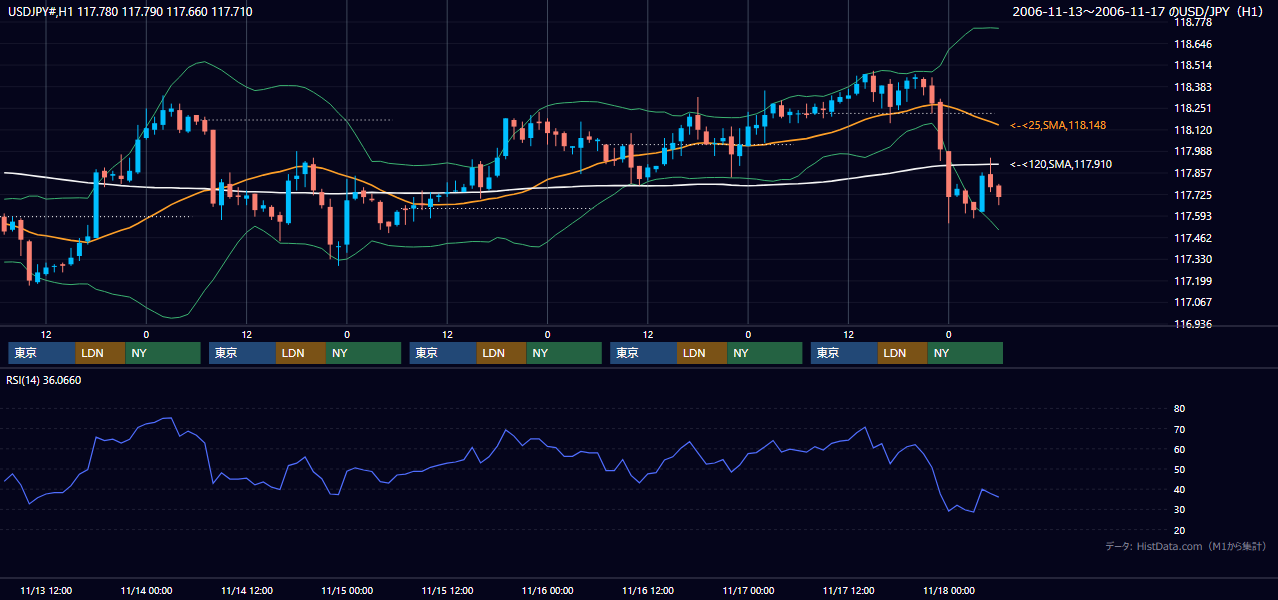Screen dimensions: 1278x600
Task: Click RSI scale level 40
Action: (x=1179, y=489)
